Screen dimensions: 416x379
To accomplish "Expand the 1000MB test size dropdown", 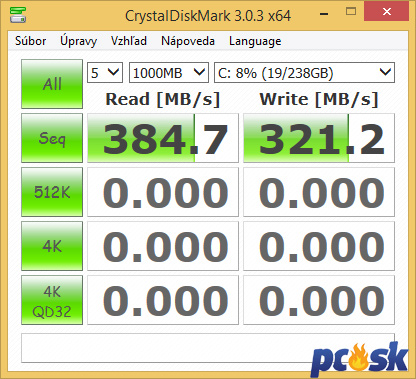I will [x=169, y=72].
